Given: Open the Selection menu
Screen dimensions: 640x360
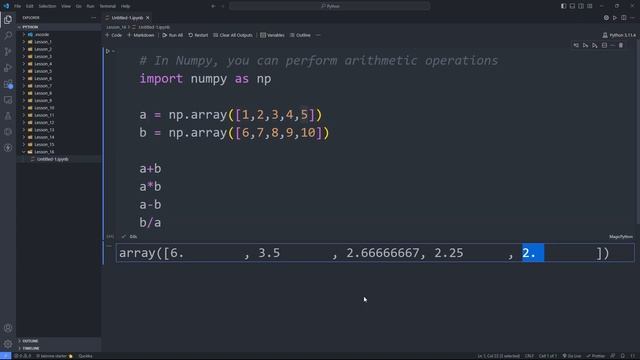Looking at the screenshot, I should [47, 6].
